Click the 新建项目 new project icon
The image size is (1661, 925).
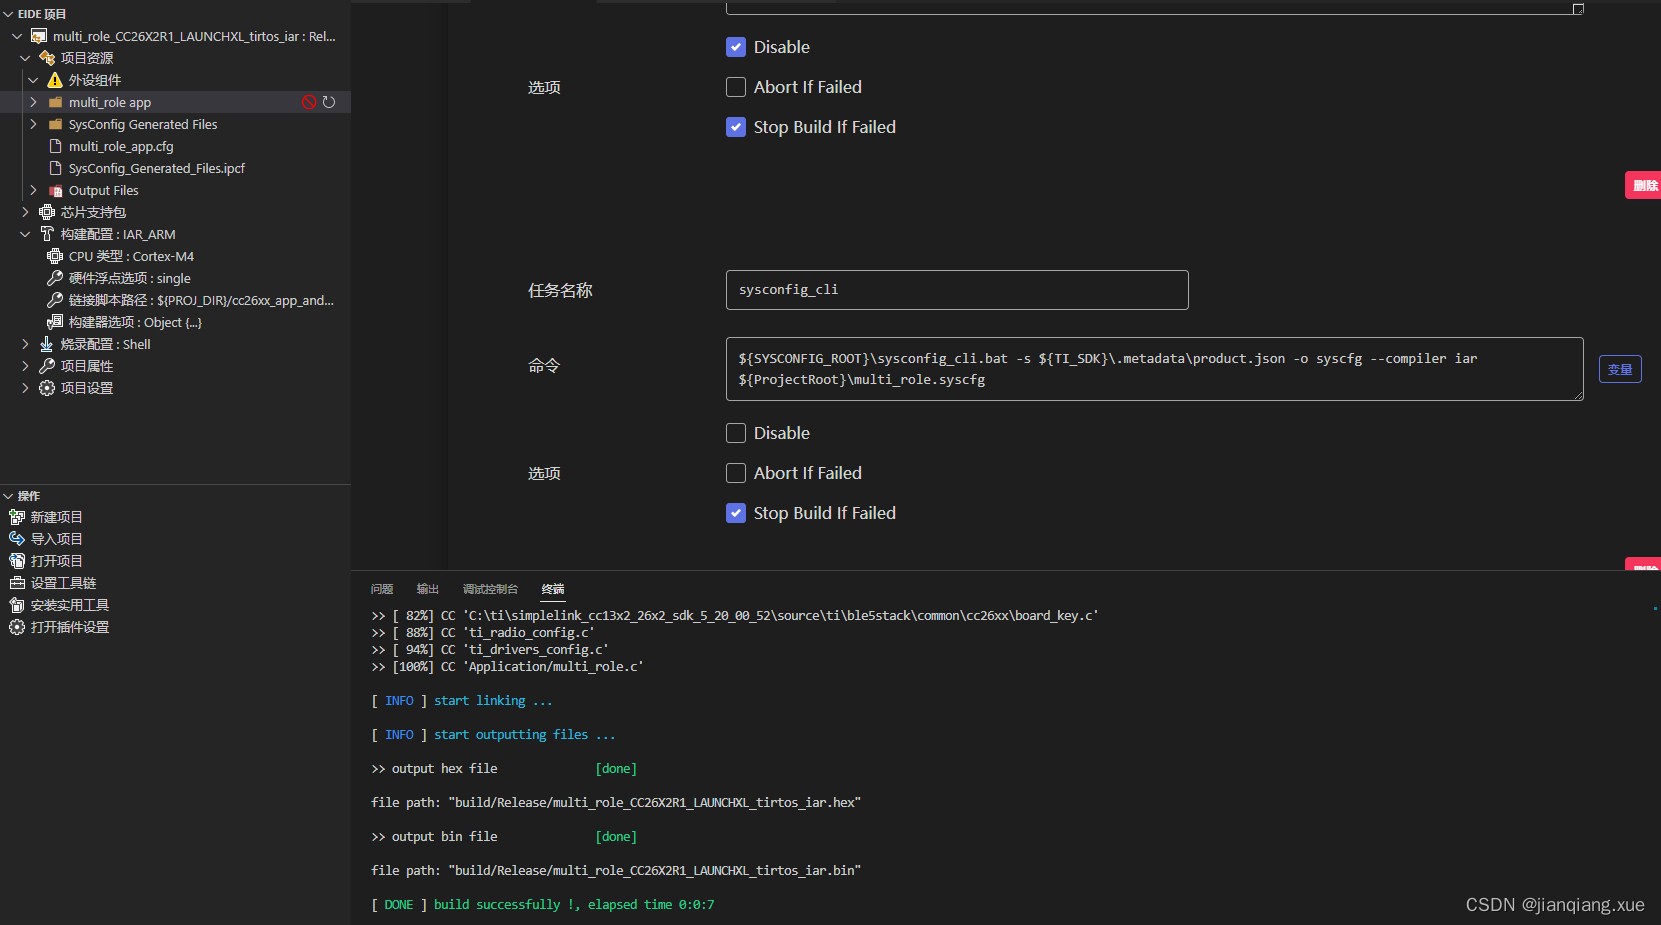pos(17,517)
